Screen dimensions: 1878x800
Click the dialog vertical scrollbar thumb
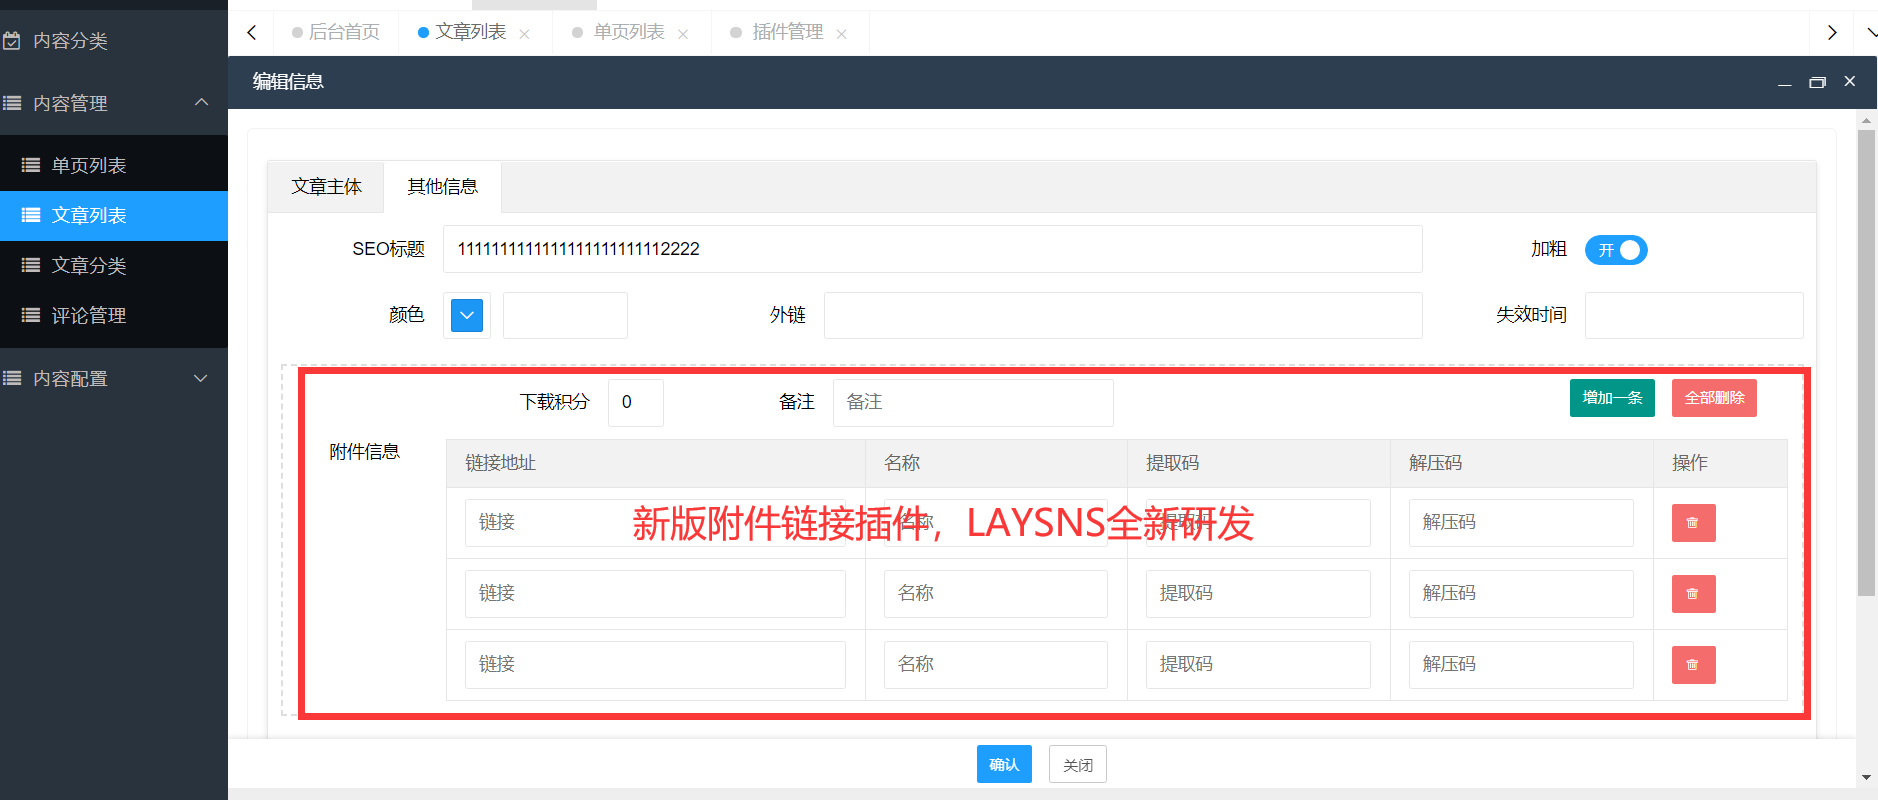click(x=1866, y=362)
